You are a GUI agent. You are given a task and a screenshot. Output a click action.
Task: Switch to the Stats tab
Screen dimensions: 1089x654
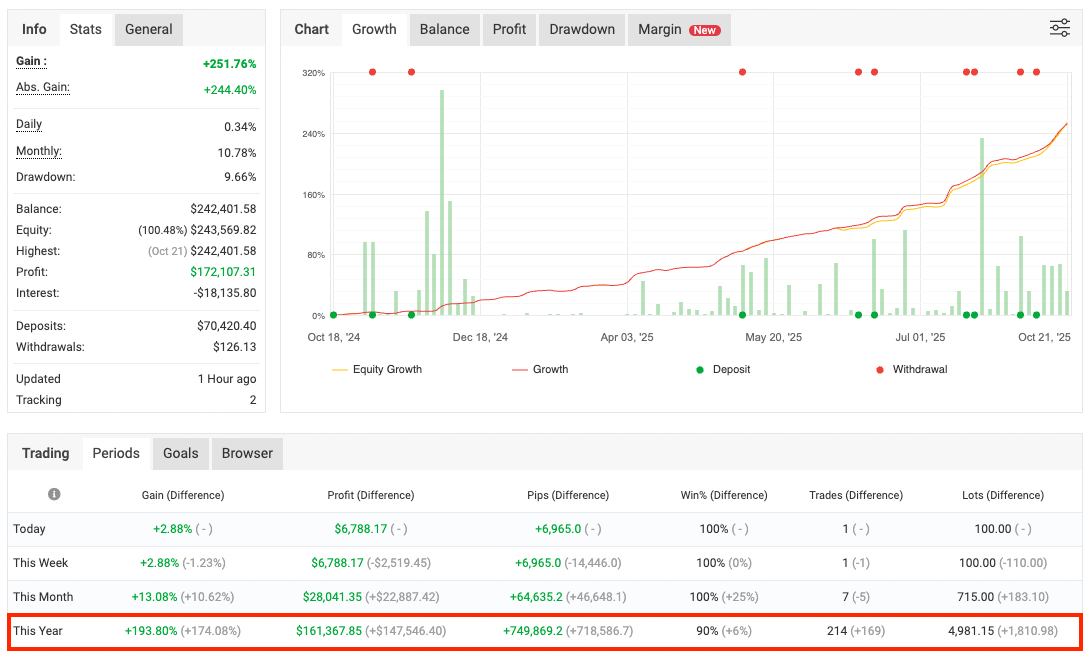(x=85, y=29)
